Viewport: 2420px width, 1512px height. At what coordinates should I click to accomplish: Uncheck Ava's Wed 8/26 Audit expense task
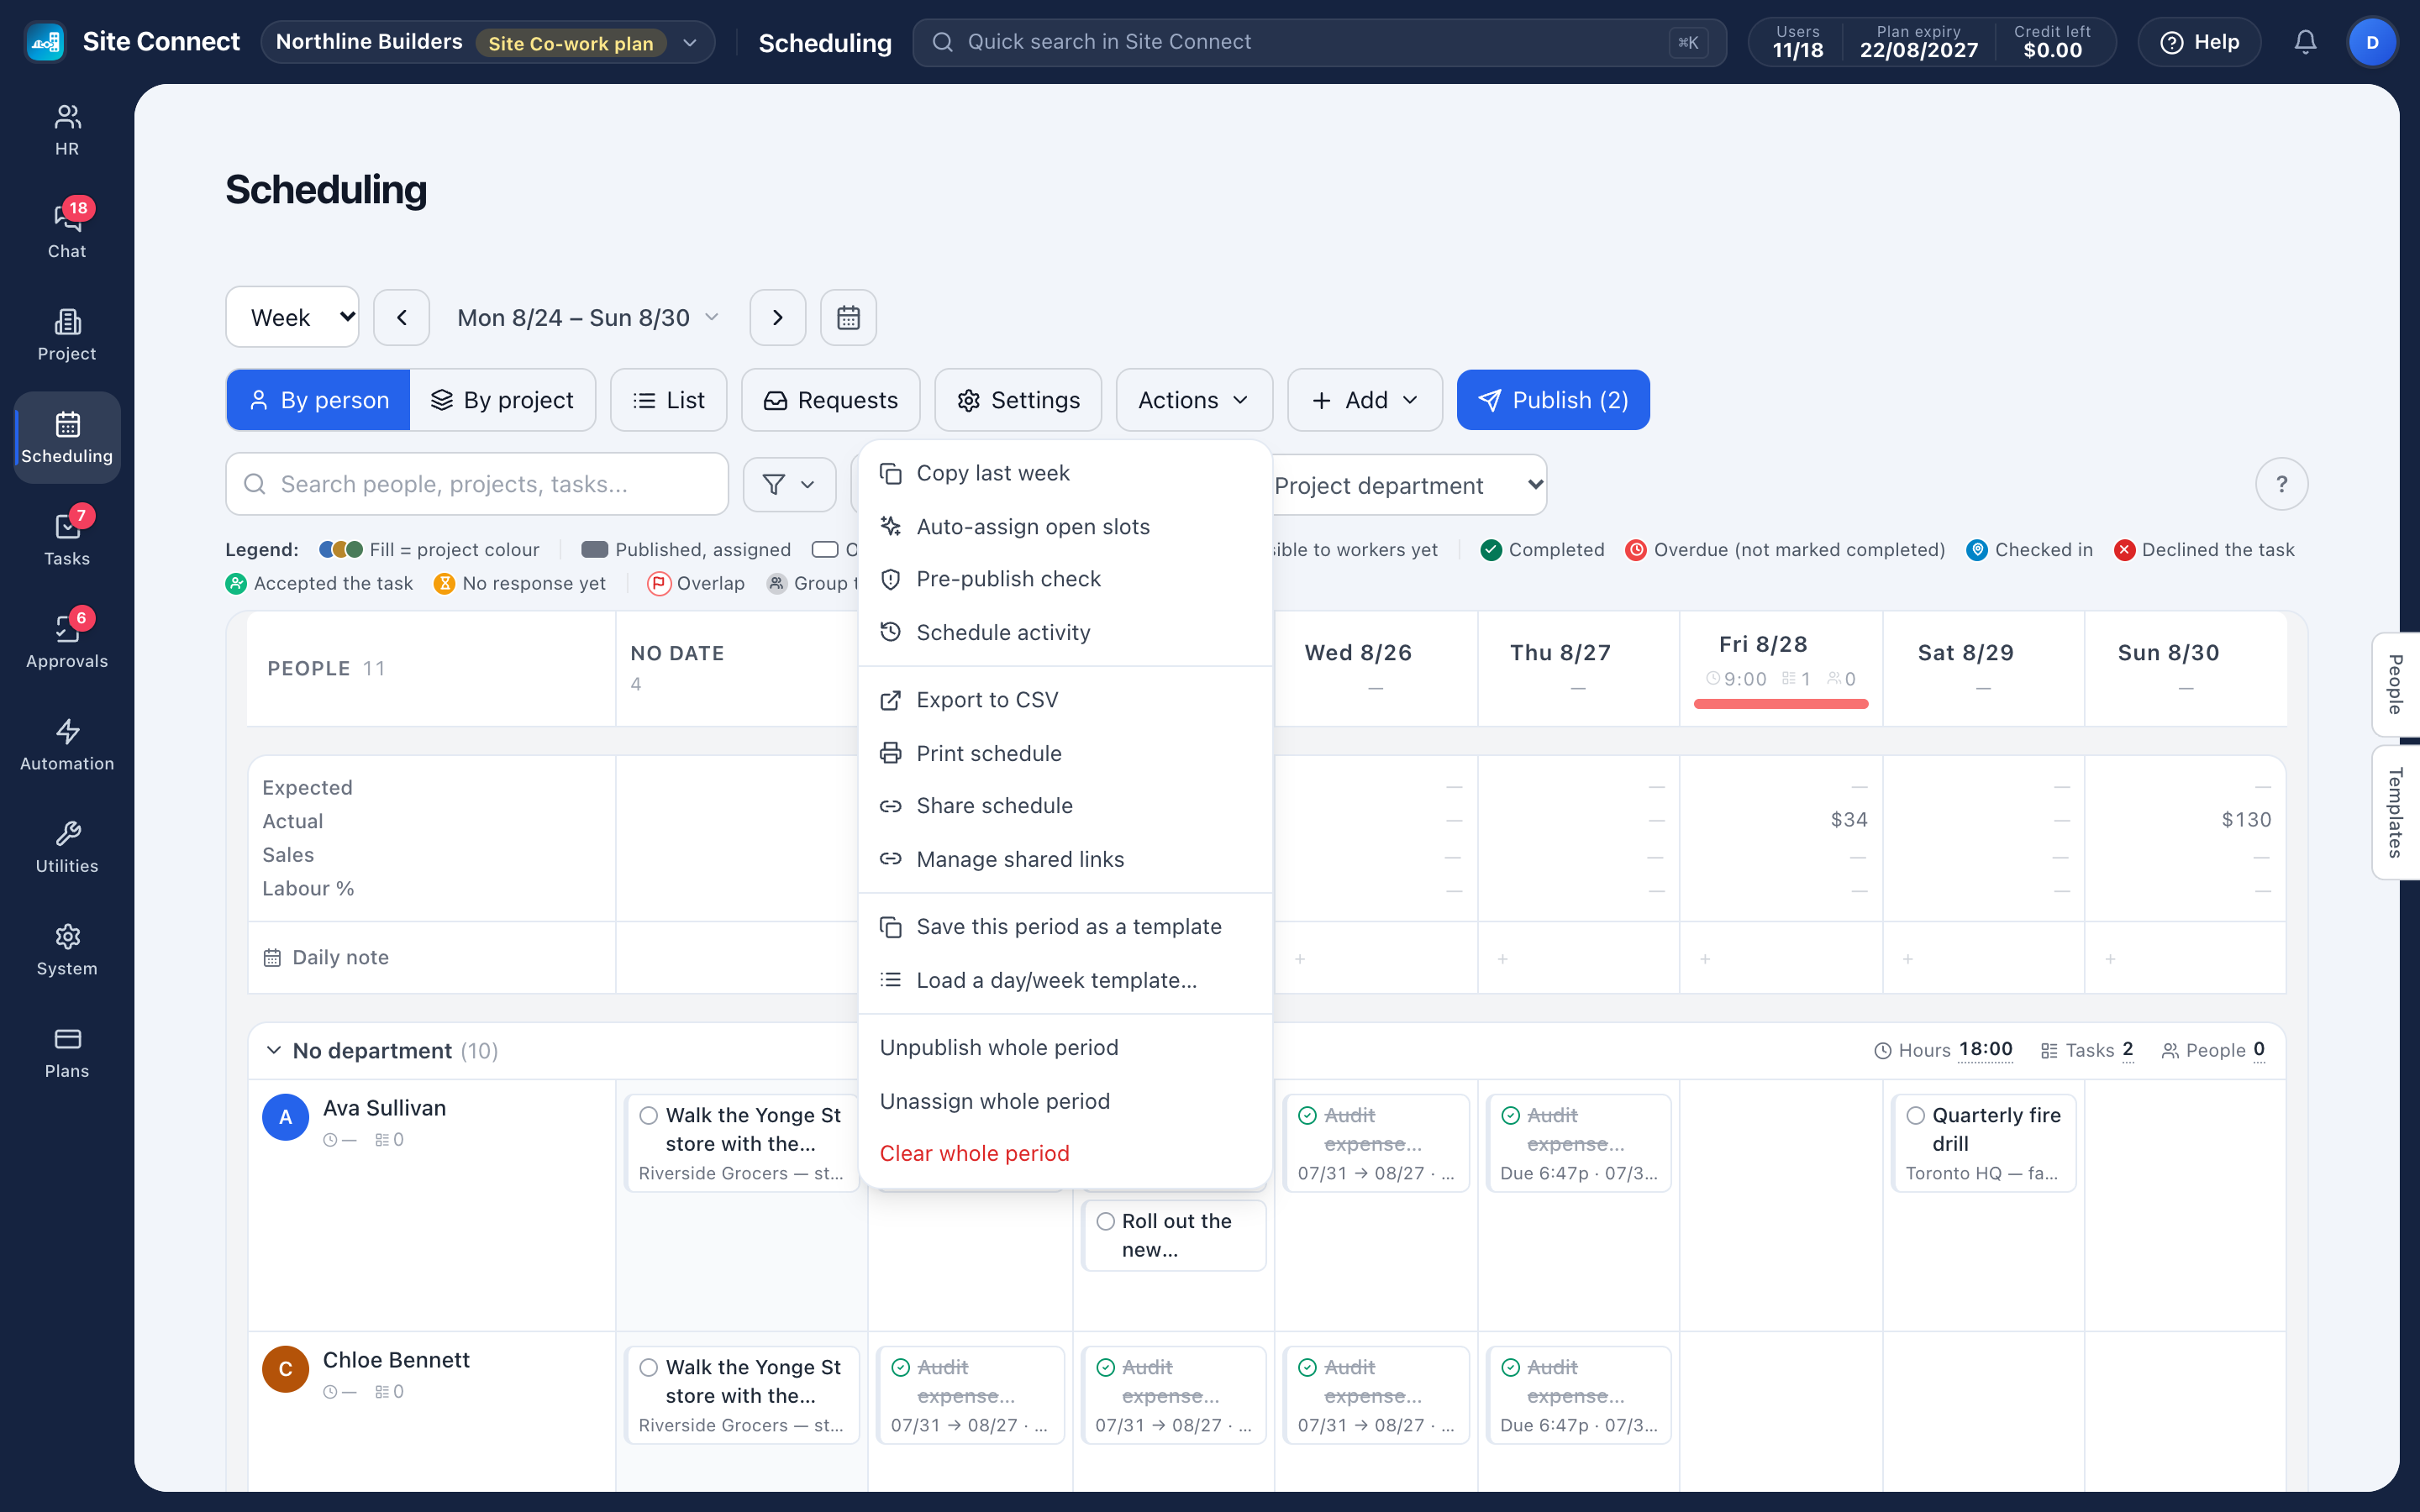pos(1307,1115)
